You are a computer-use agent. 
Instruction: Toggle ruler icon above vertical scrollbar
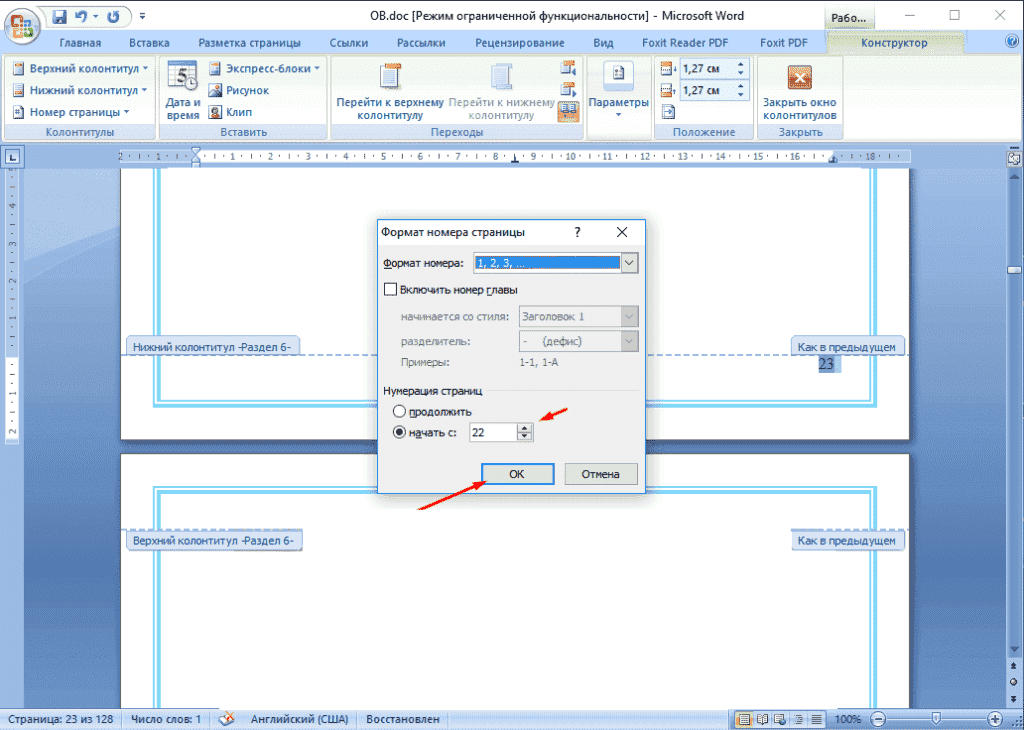pyautogui.click(x=1014, y=157)
